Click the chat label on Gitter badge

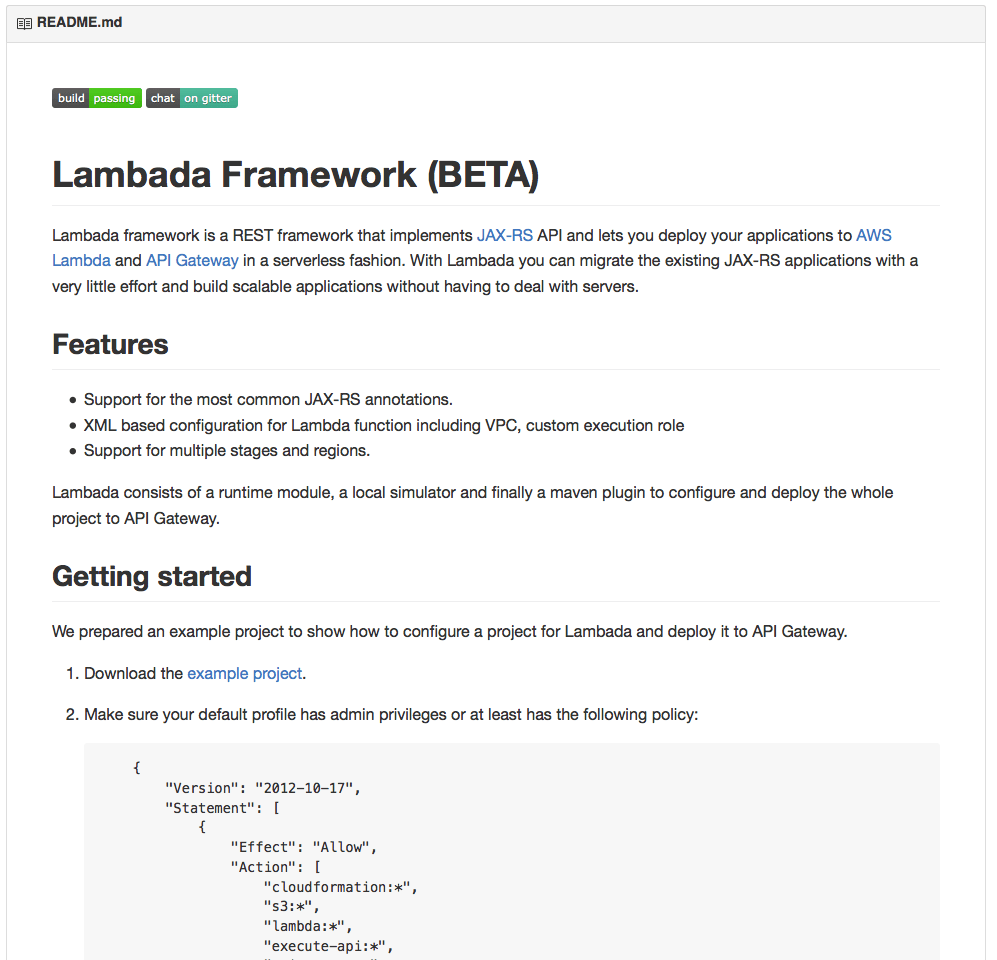(162, 98)
